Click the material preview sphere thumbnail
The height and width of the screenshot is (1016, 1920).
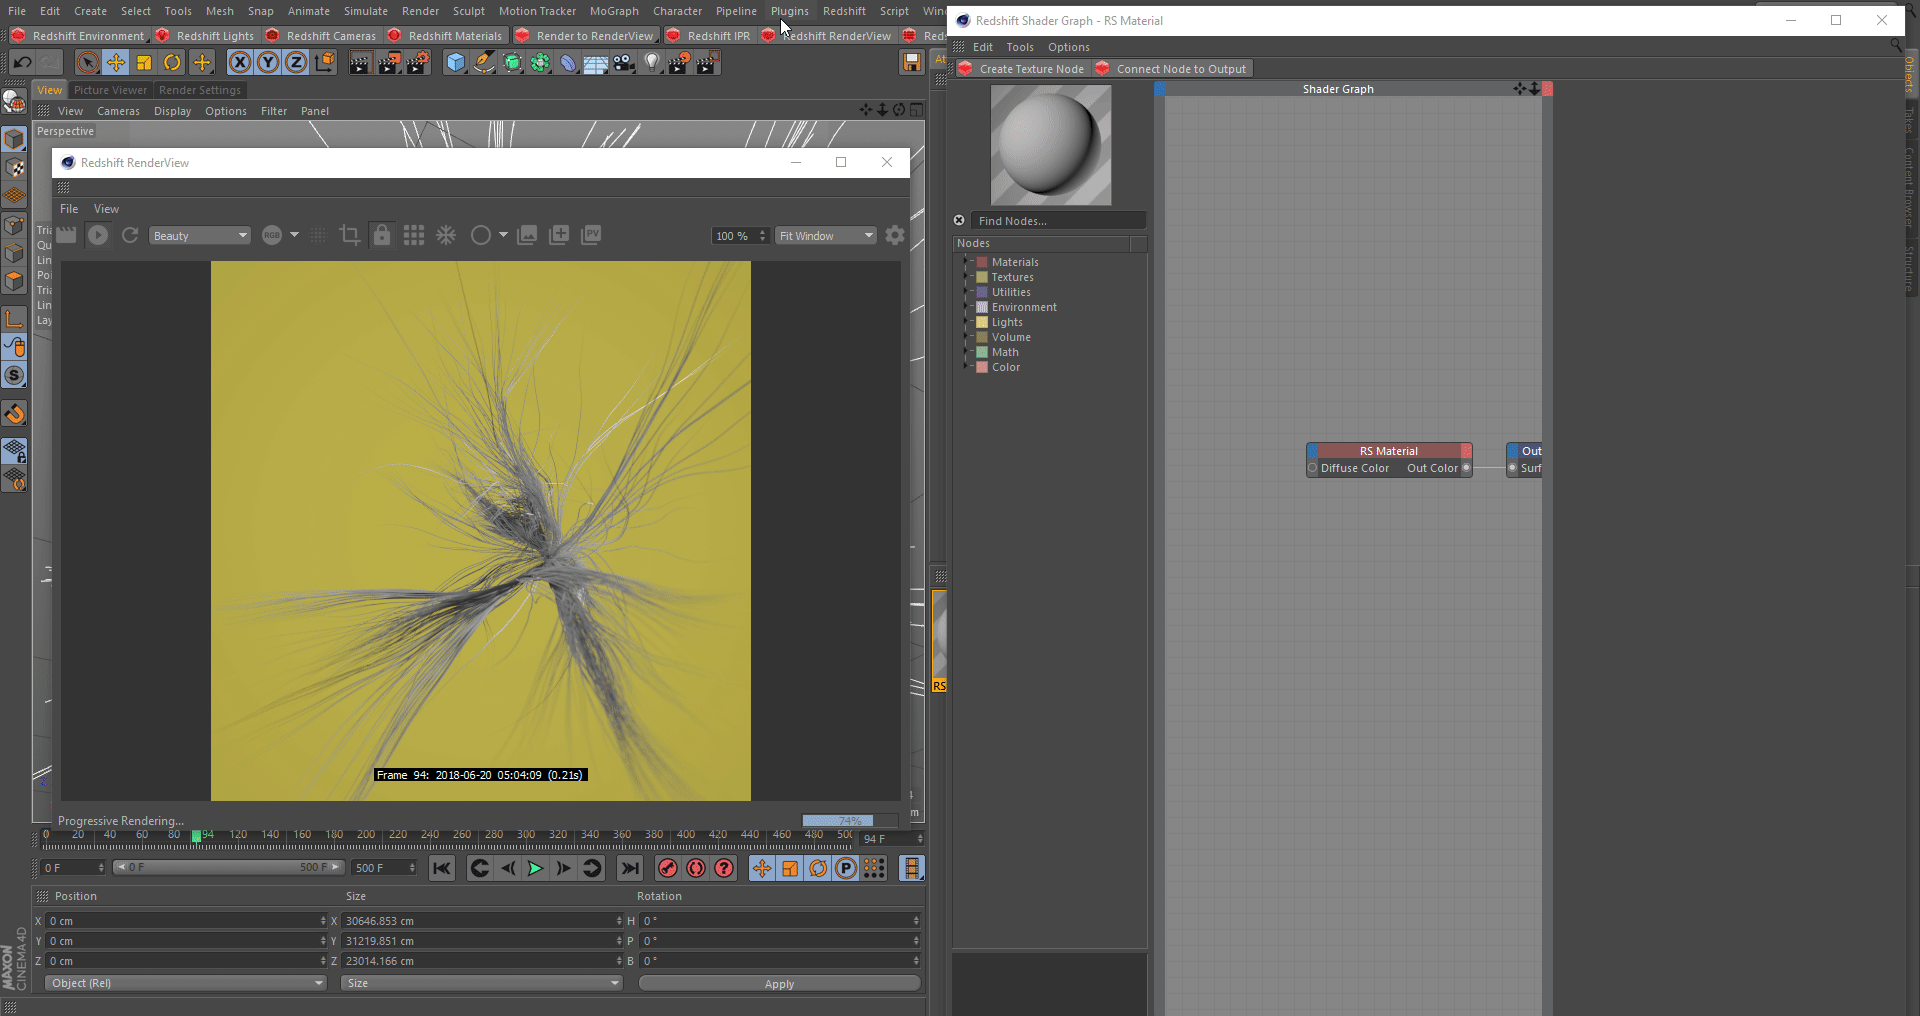(x=1050, y=145)
